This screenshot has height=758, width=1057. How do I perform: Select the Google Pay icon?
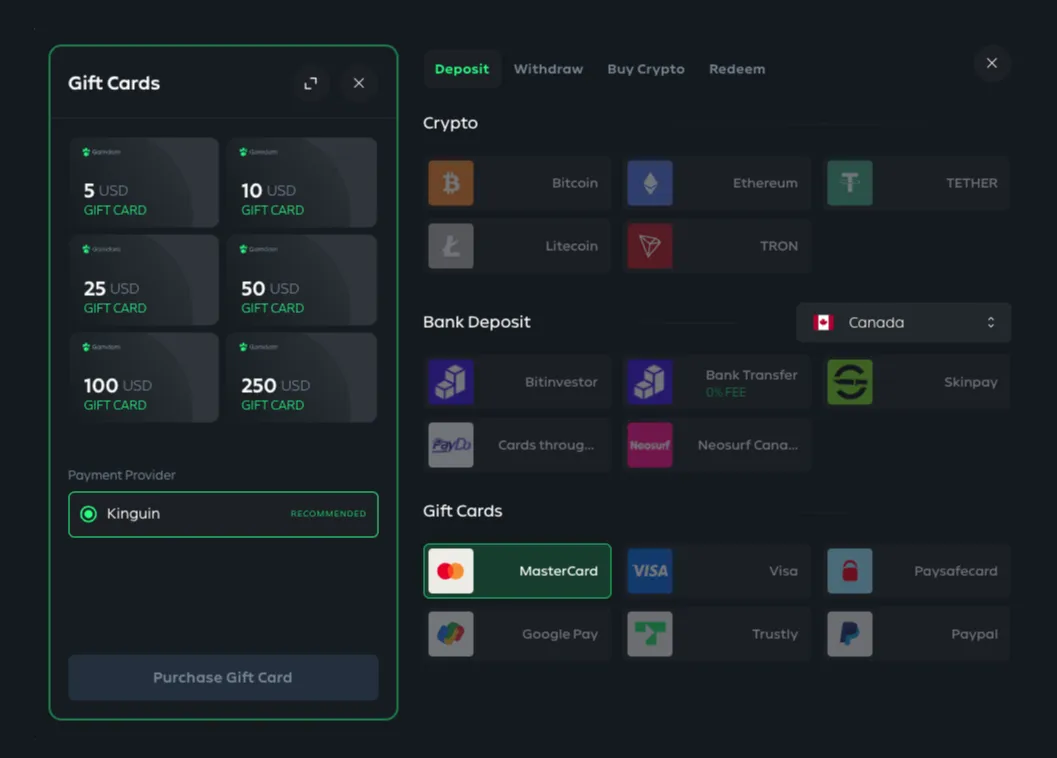(x=451, y=634)
